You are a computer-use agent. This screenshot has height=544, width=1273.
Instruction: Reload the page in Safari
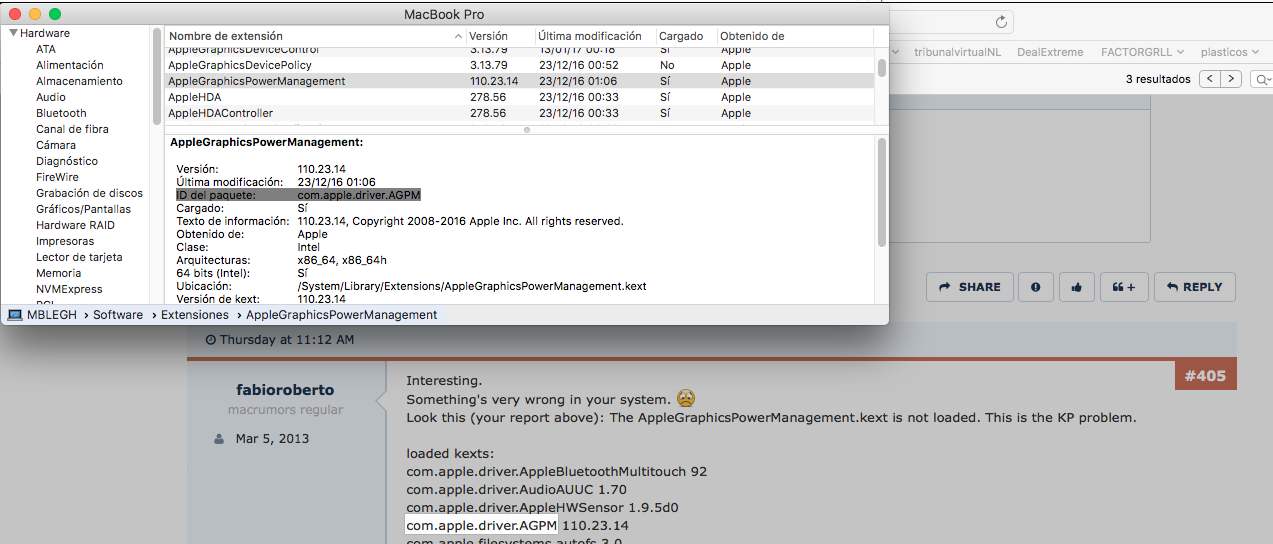tap(1001, 22)
